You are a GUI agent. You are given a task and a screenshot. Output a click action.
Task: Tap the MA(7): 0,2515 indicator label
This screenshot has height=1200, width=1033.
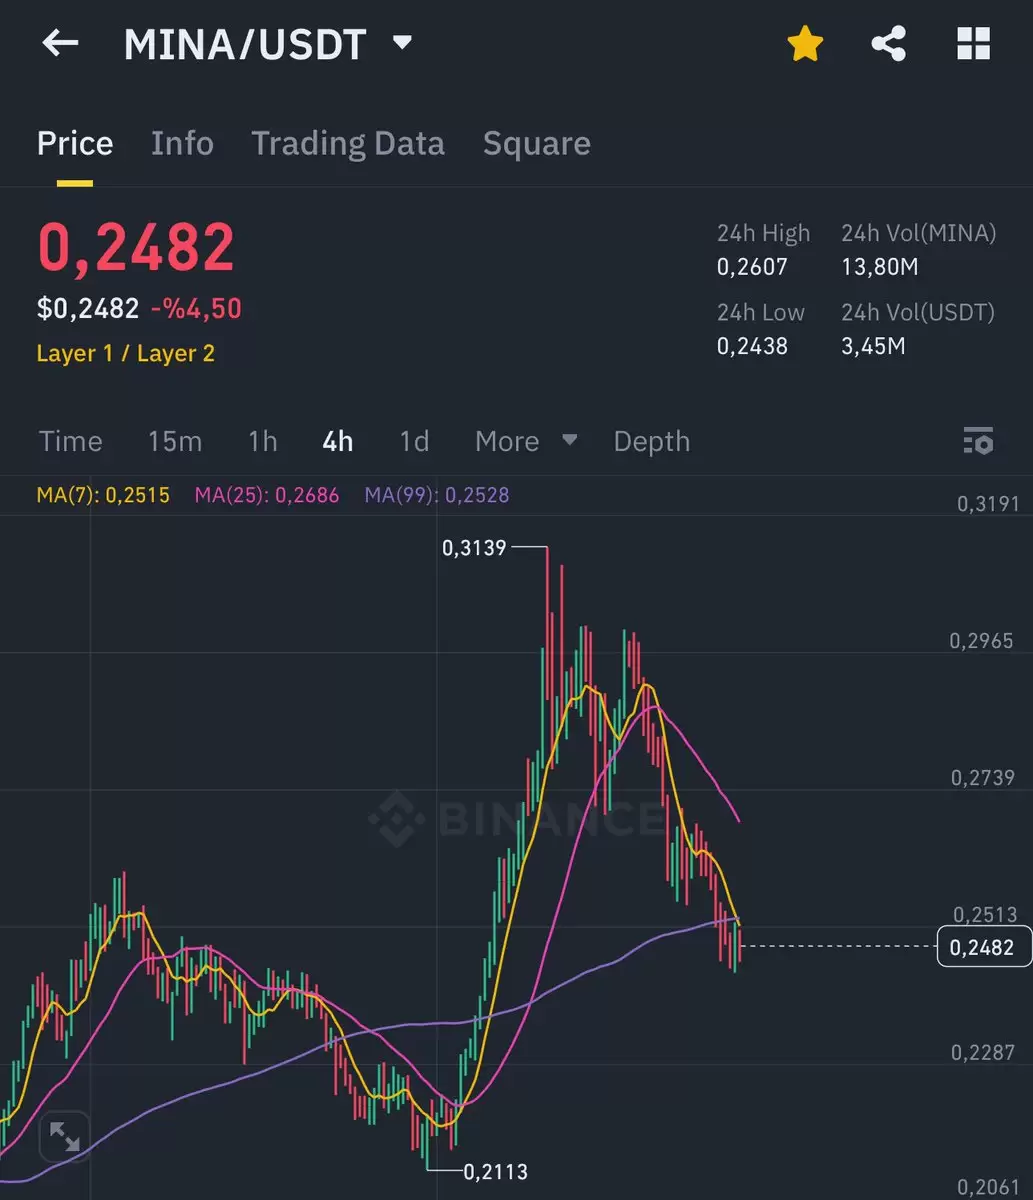(103, 495)
